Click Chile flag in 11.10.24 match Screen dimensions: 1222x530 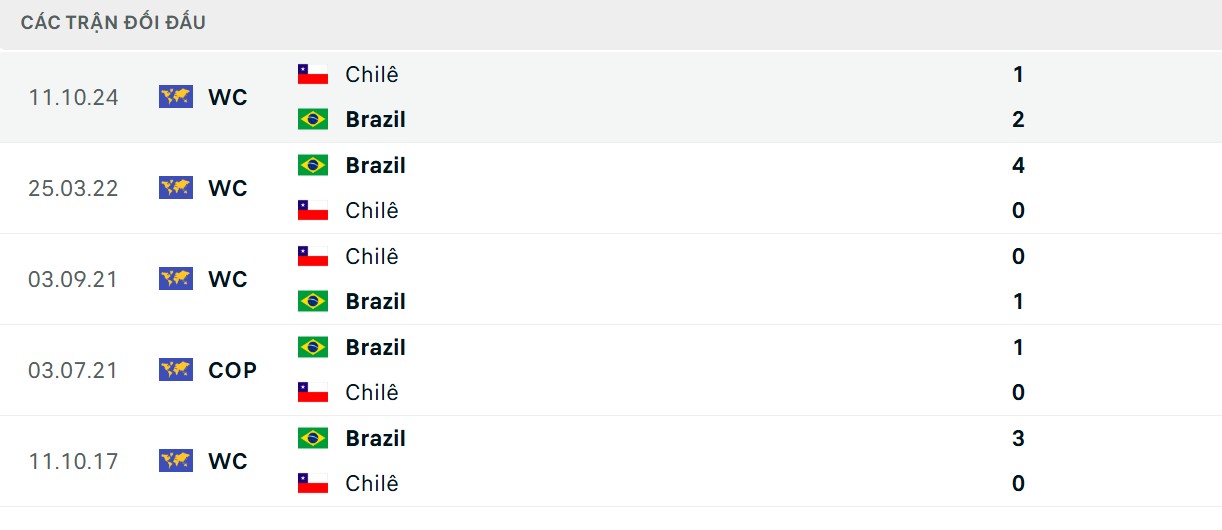click(313, 74)
